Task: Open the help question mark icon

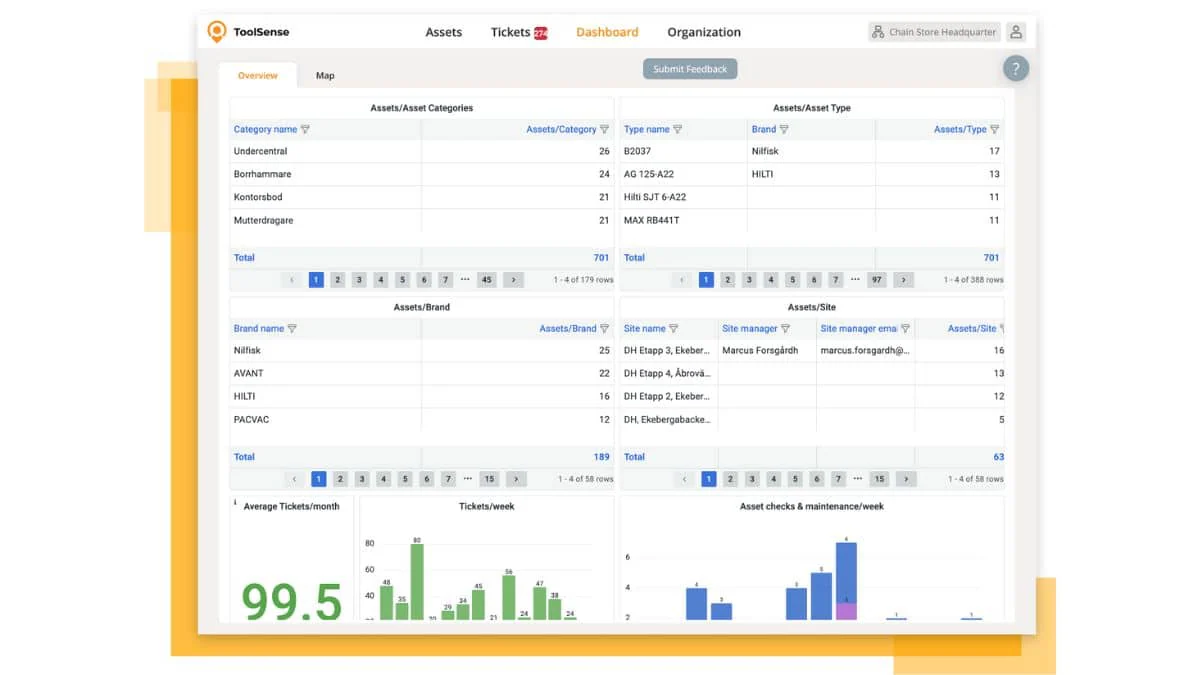Action: click(1016, 69)
